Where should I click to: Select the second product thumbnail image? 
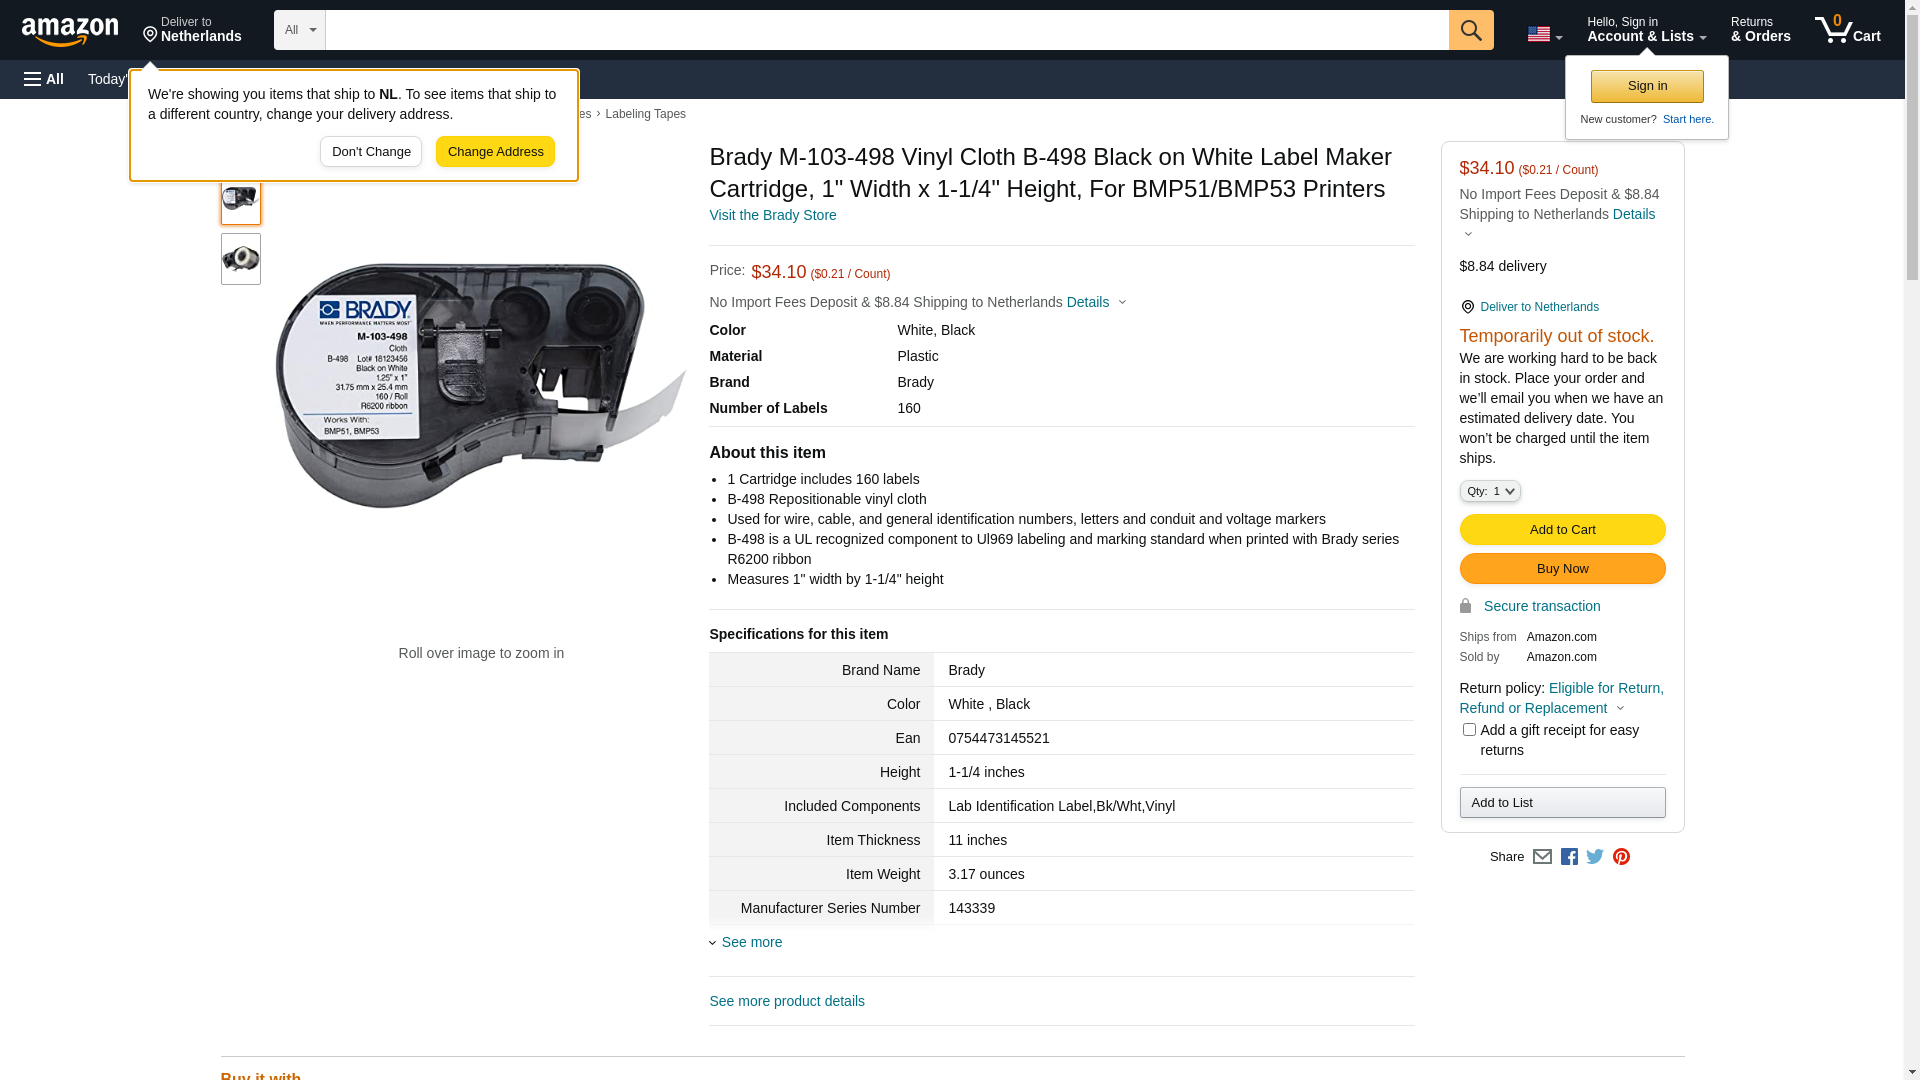(241, 259)
